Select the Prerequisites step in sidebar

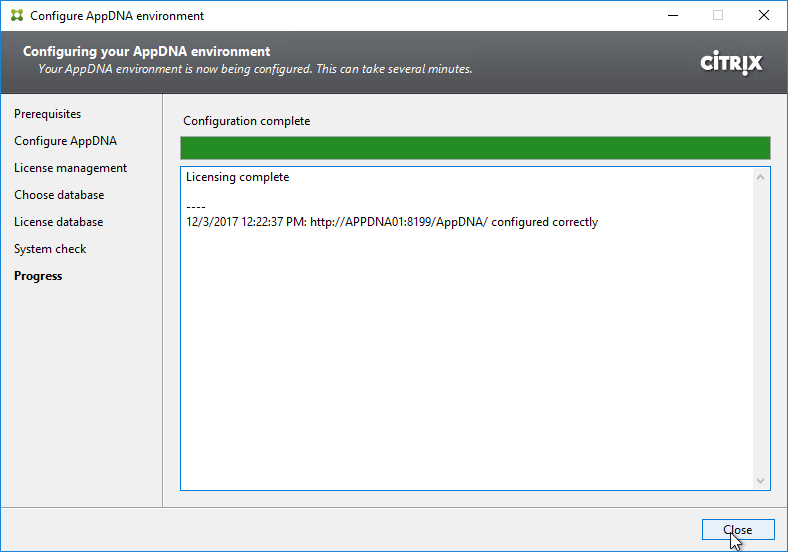(x=47, y=114)
